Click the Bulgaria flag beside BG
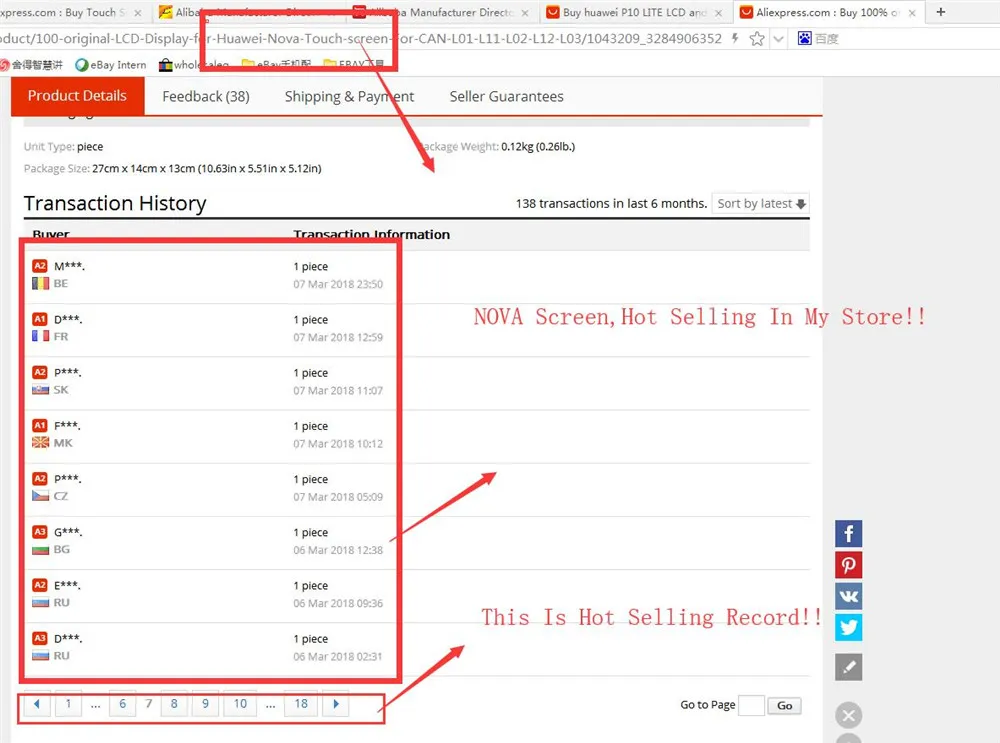 pyautogui.click(x=40, y=549)
